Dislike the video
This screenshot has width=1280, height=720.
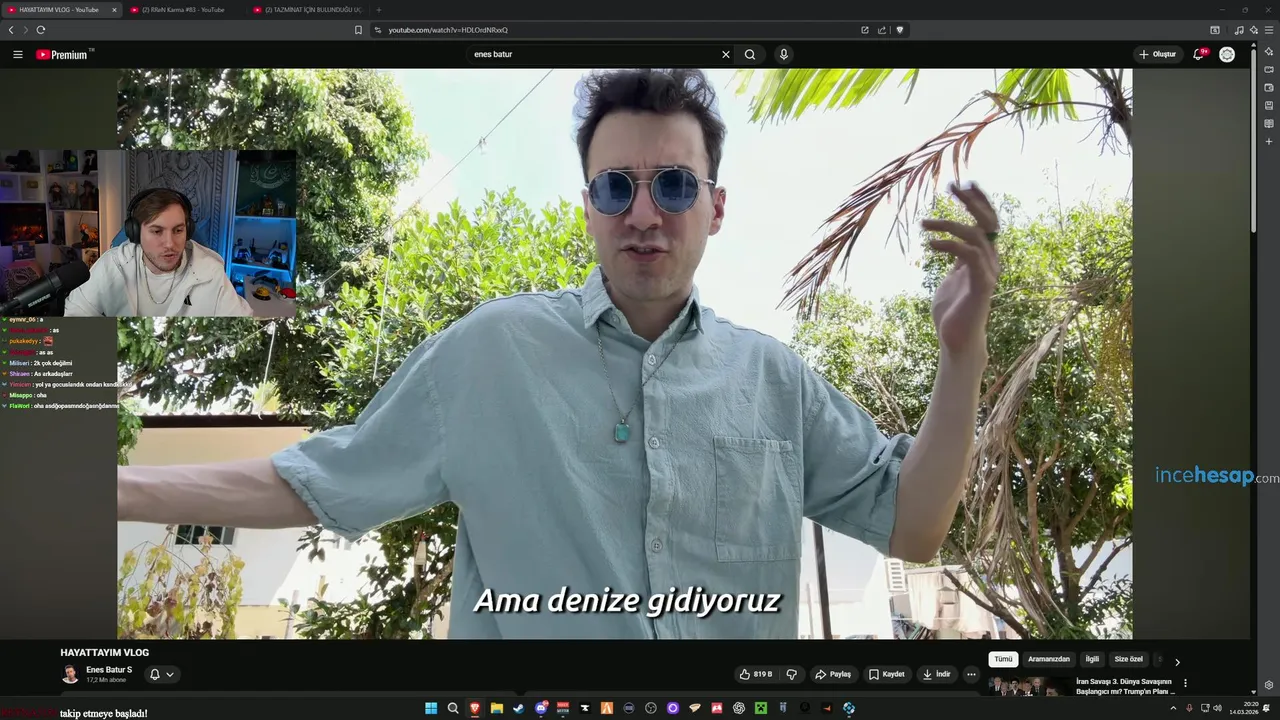792,674
